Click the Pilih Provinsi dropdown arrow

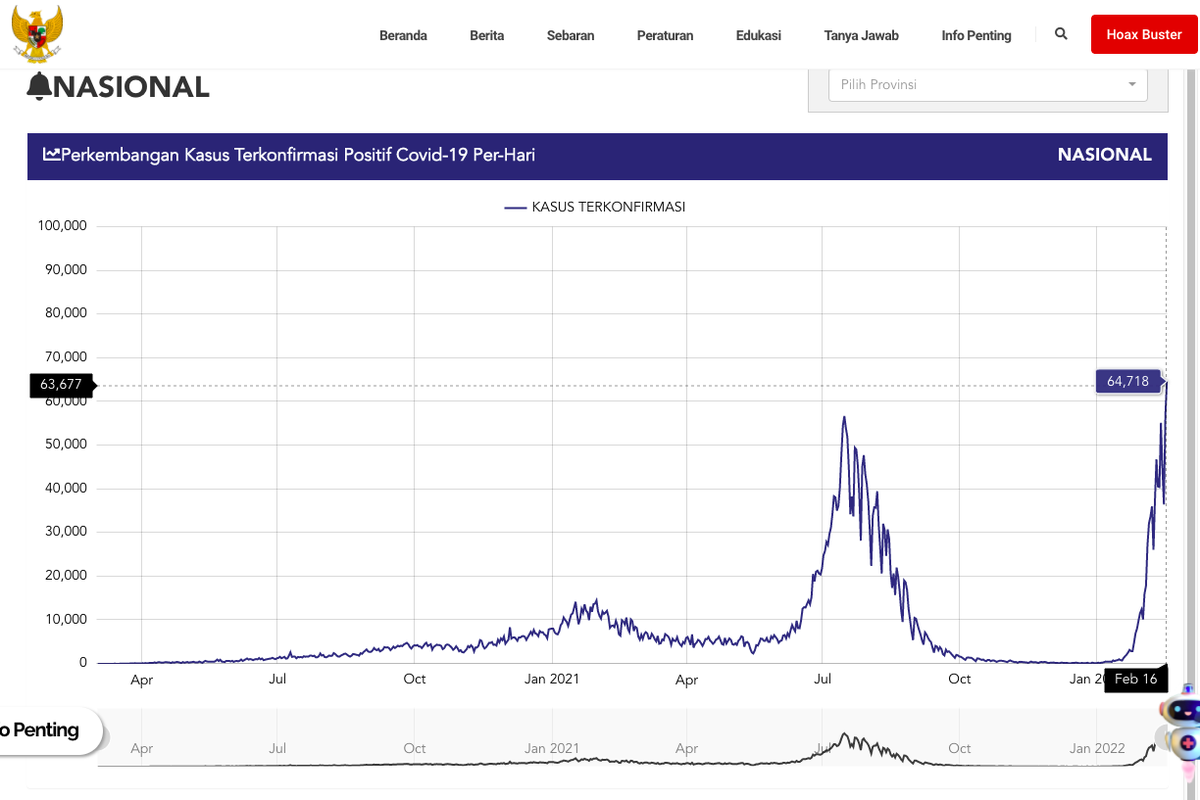[x=1132, y=85]
